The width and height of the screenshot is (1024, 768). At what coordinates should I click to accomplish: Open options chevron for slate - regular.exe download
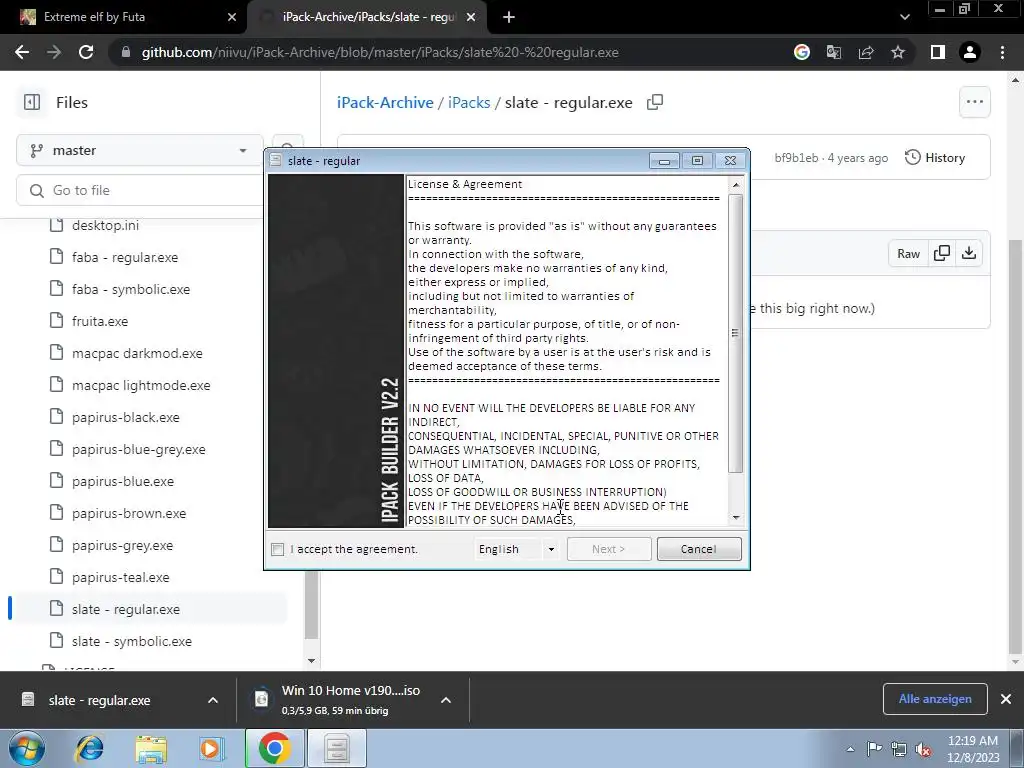pos(213,700)
